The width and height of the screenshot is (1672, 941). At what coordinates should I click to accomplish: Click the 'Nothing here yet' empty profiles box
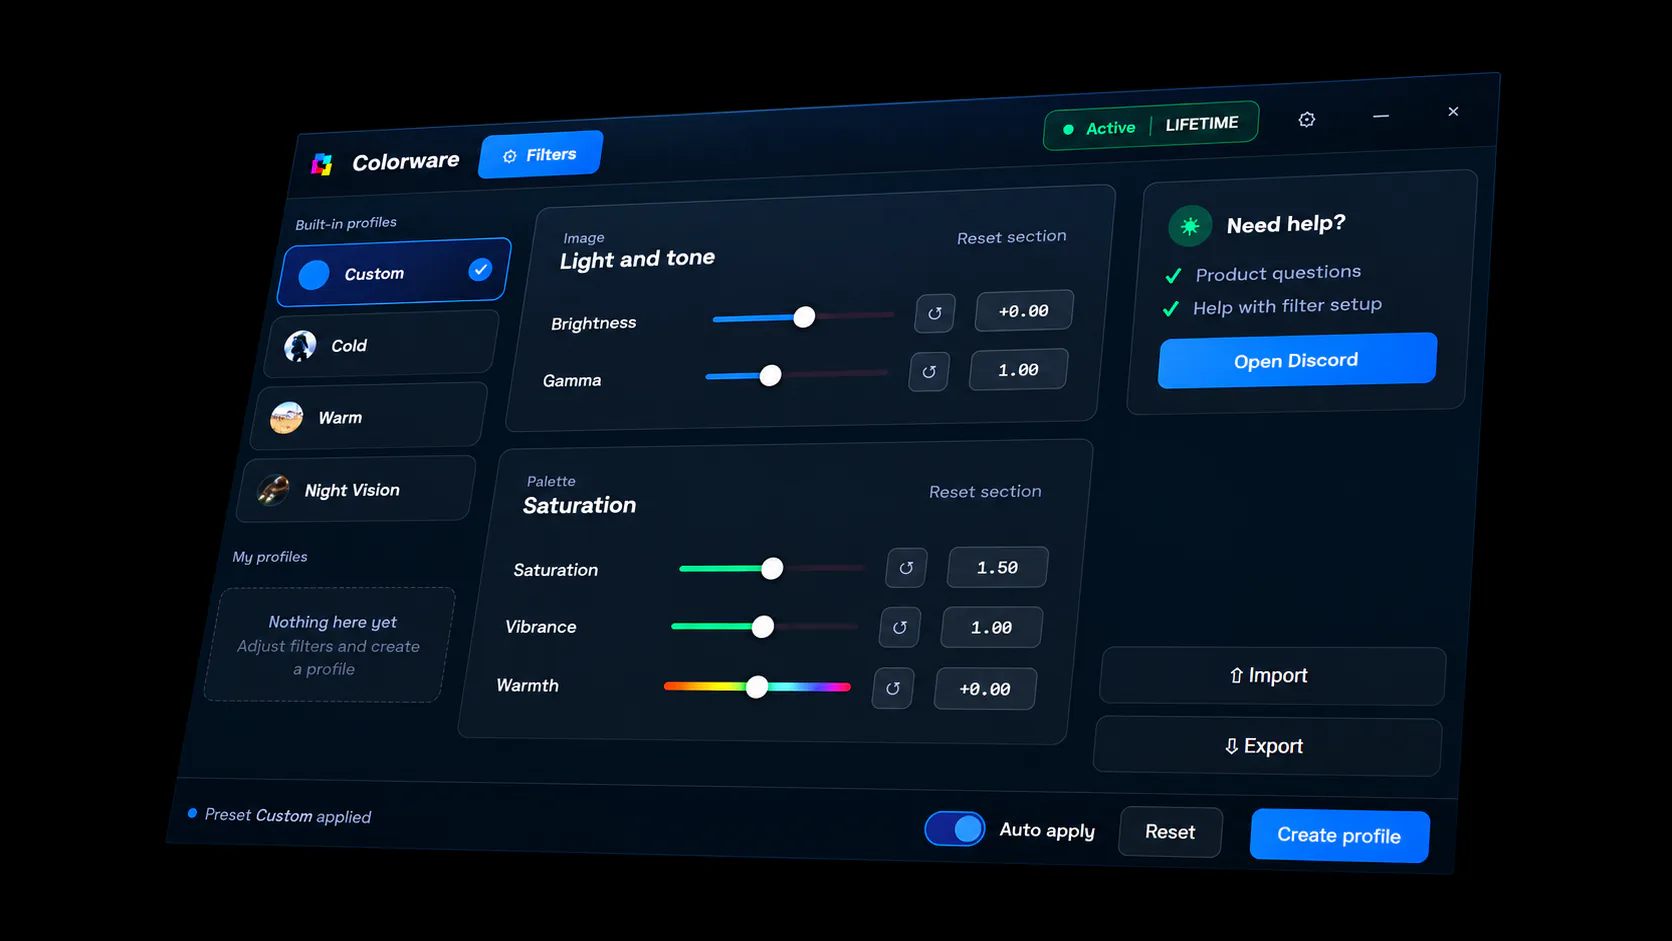(330, 645)
